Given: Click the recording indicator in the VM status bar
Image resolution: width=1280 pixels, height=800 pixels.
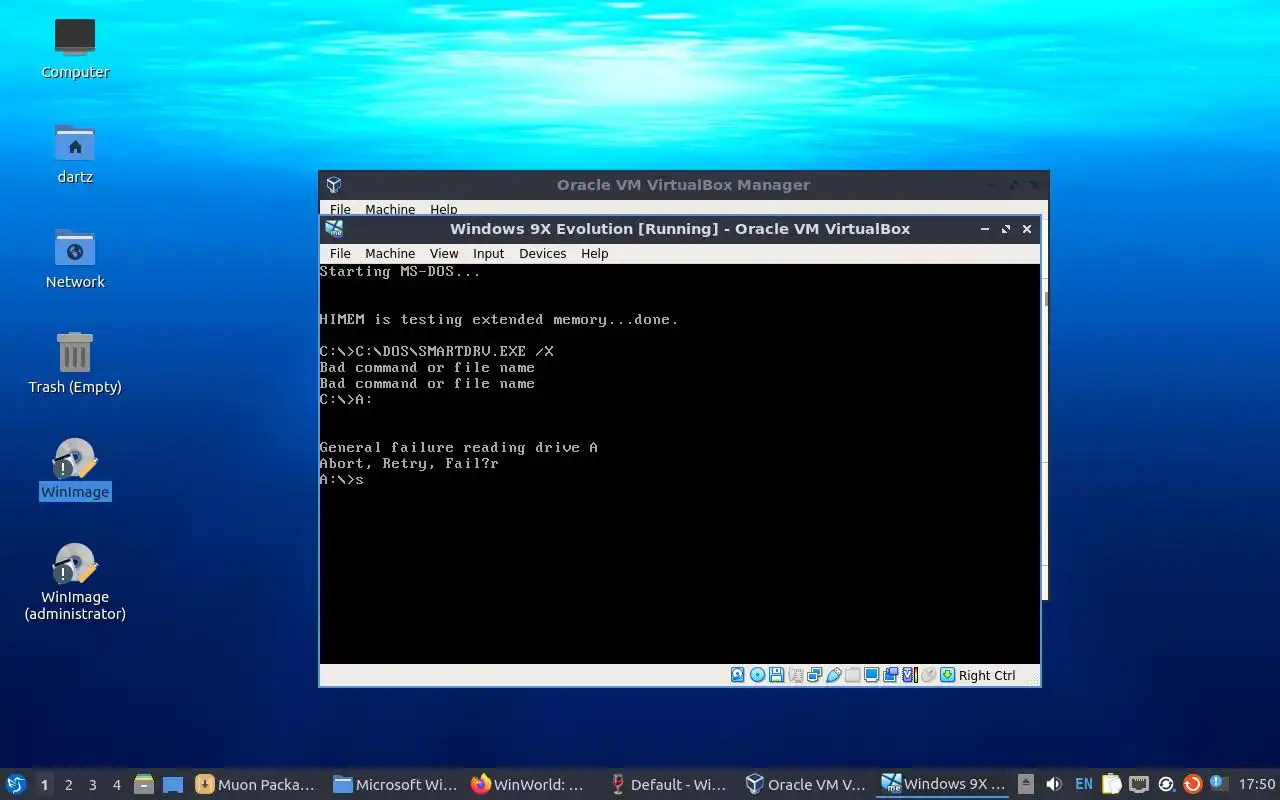Looking at the screenshot, I should coord(891,675).
